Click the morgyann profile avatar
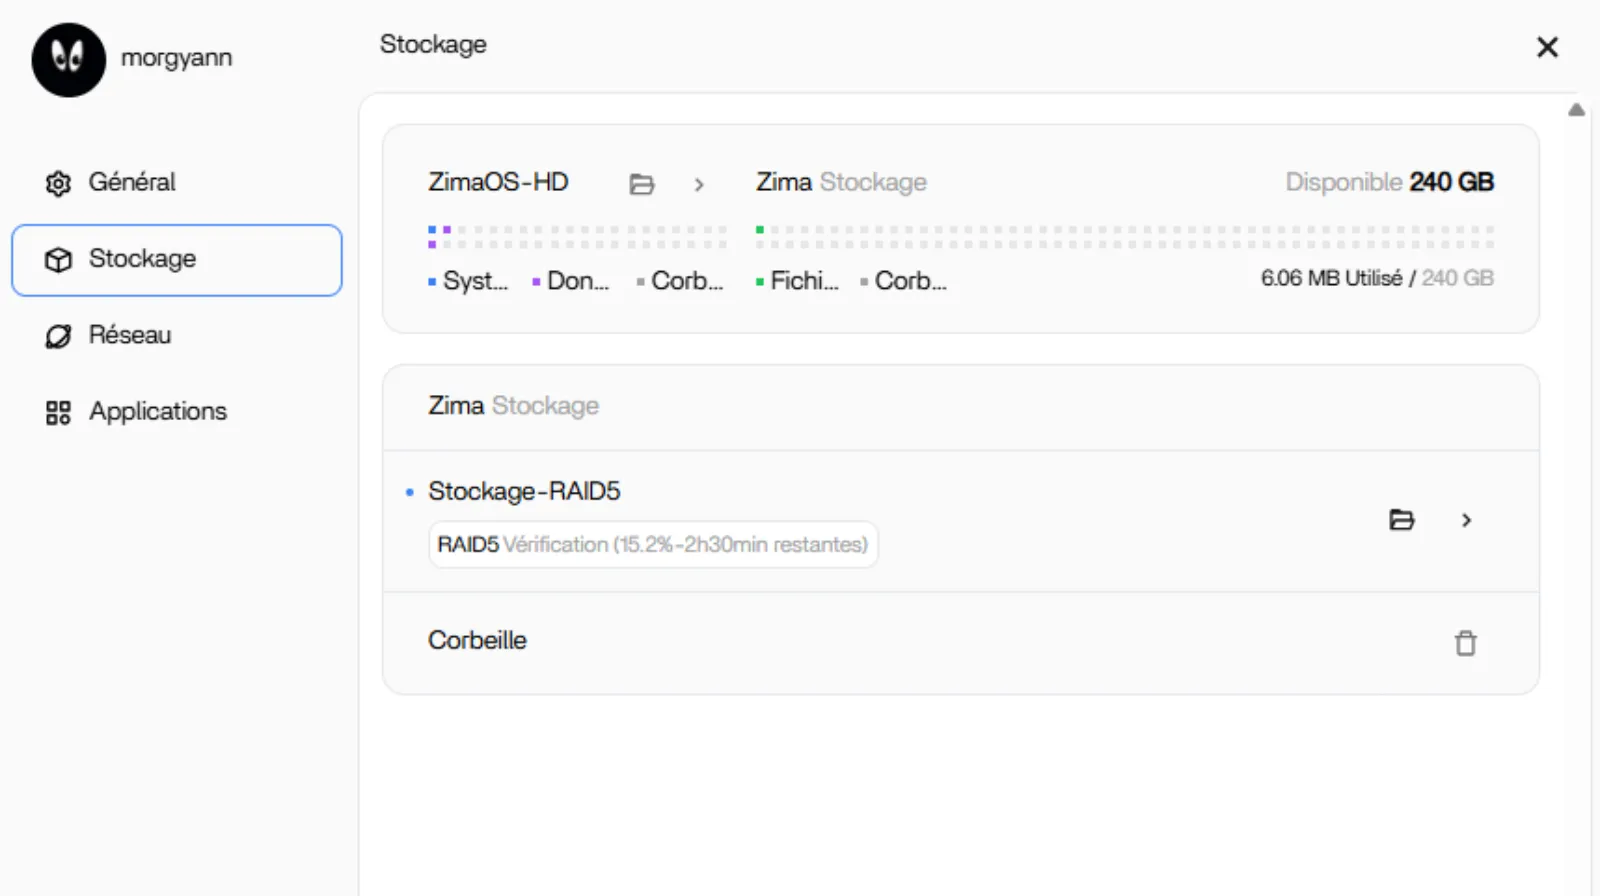Image resolution: width=1600 pixels, height=896 pixels. pos(68,60)
